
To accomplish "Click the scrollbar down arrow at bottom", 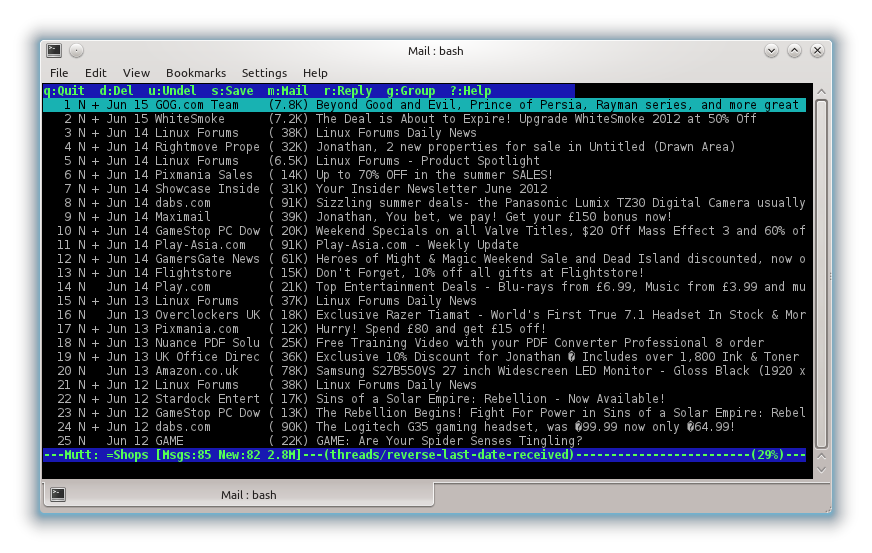I will pyautogui.click(x=821, y=471).
